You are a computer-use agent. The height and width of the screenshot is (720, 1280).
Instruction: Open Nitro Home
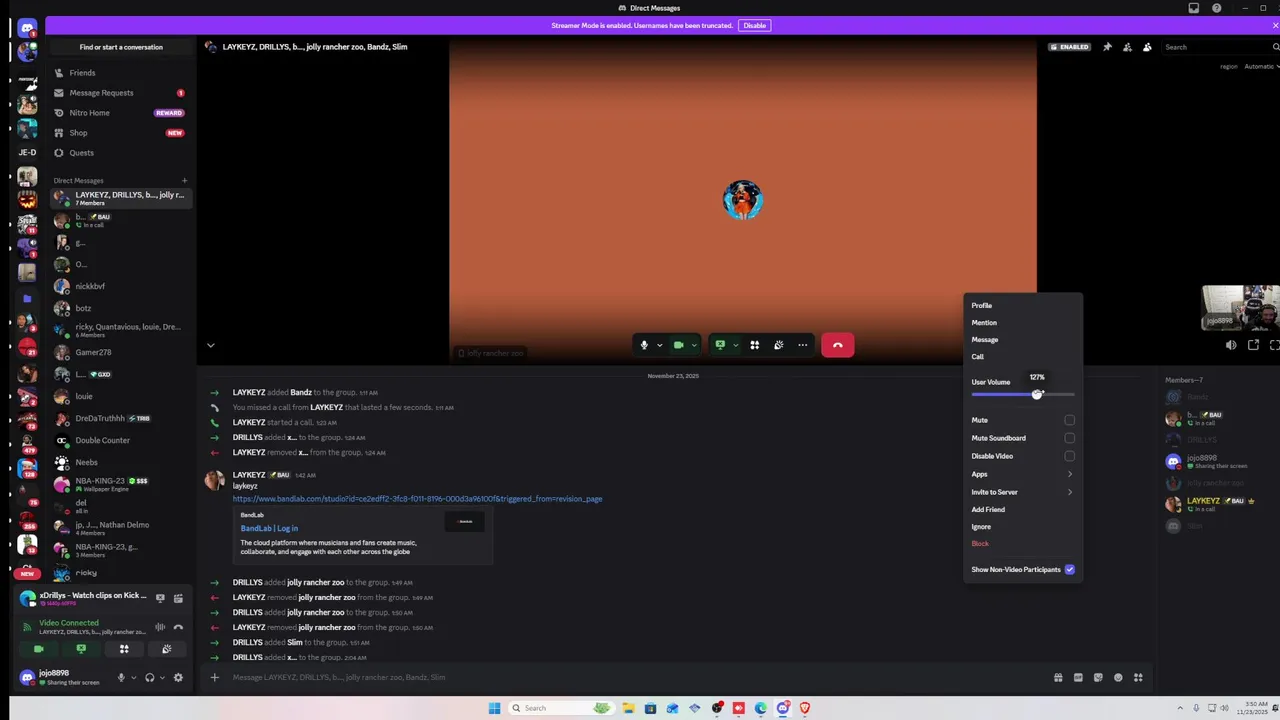point(120,113)
